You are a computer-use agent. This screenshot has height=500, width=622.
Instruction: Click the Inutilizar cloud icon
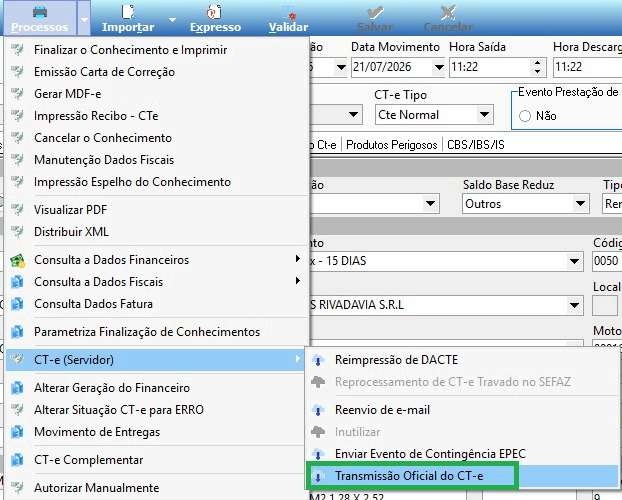point(318,432)
